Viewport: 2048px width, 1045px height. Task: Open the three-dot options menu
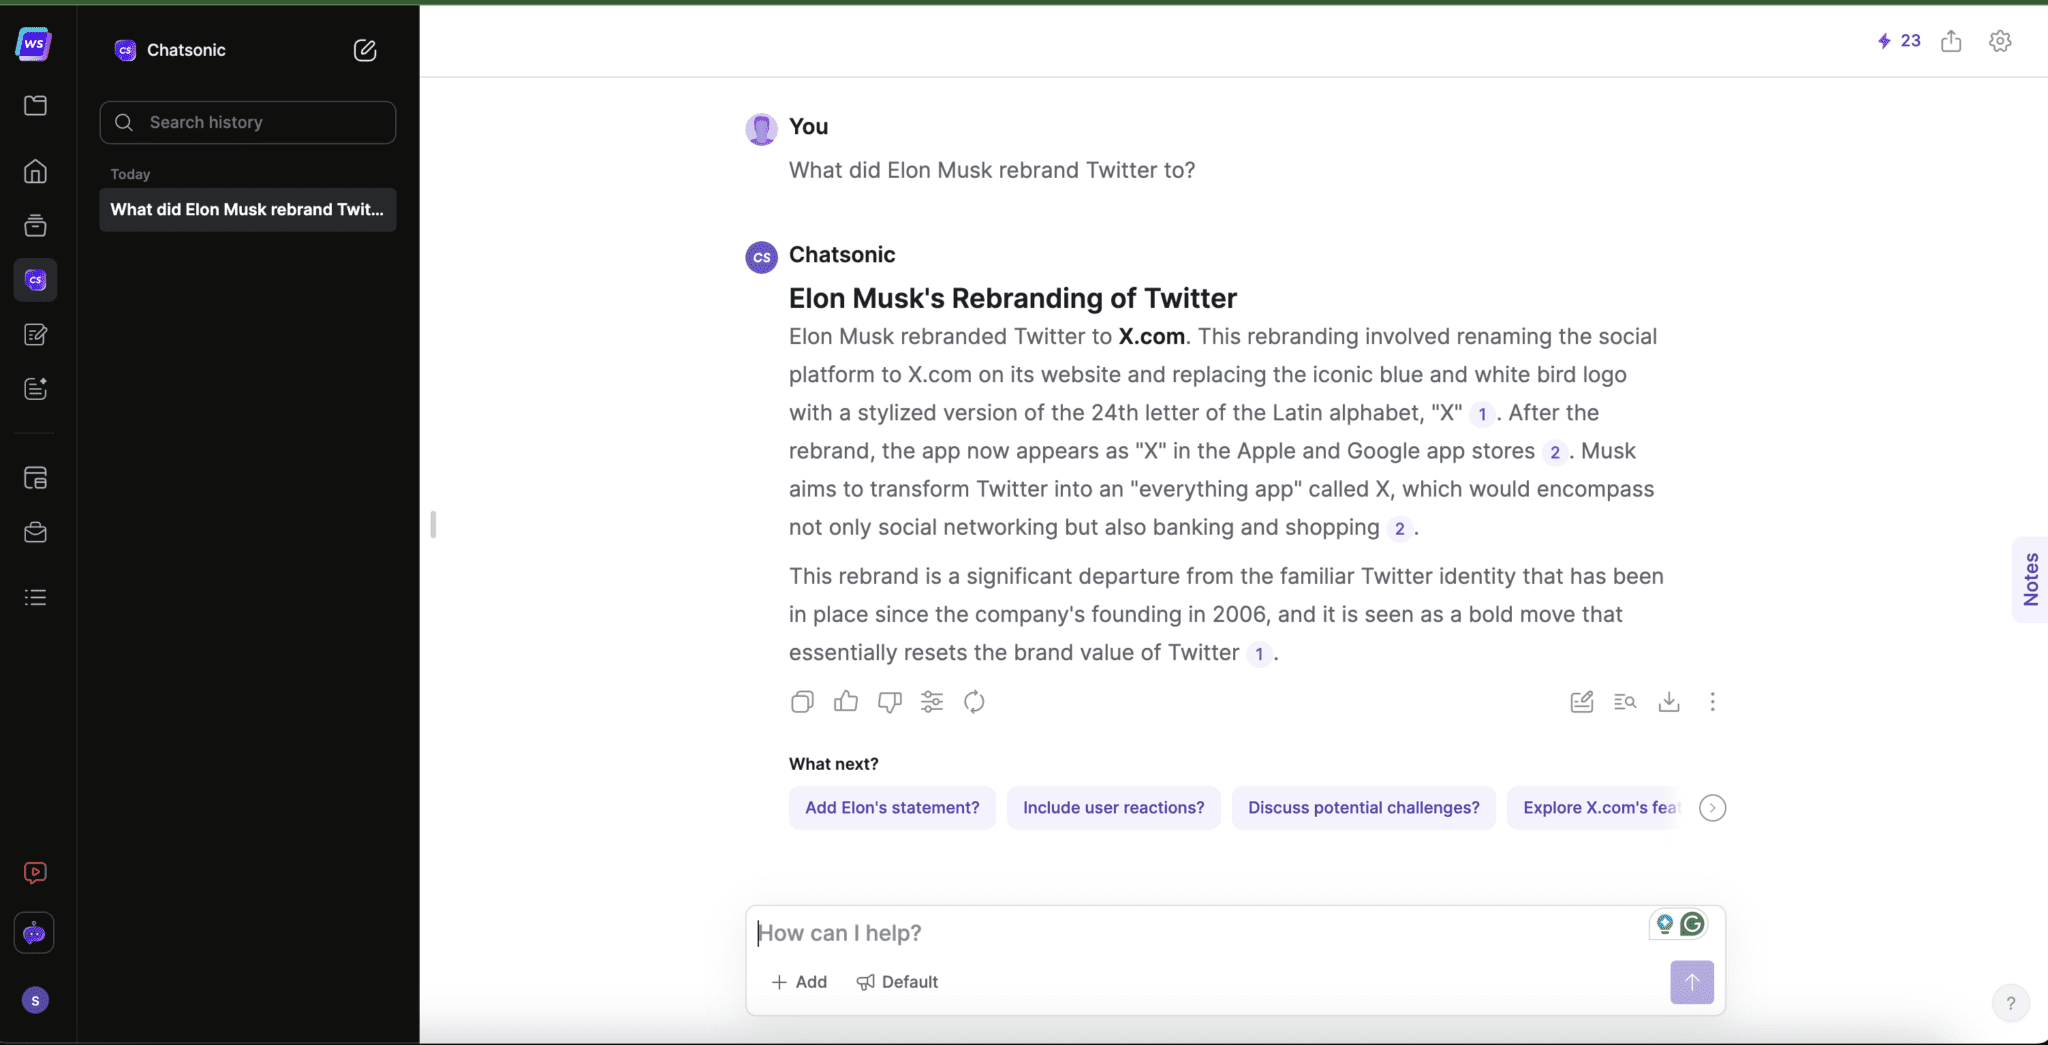click(1712, 701)
